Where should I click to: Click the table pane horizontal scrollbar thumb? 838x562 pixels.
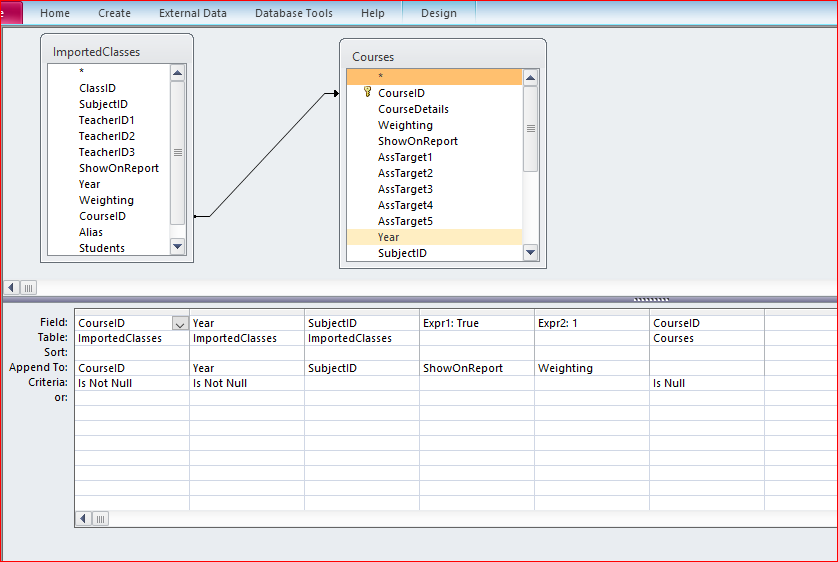click(28, 288)
